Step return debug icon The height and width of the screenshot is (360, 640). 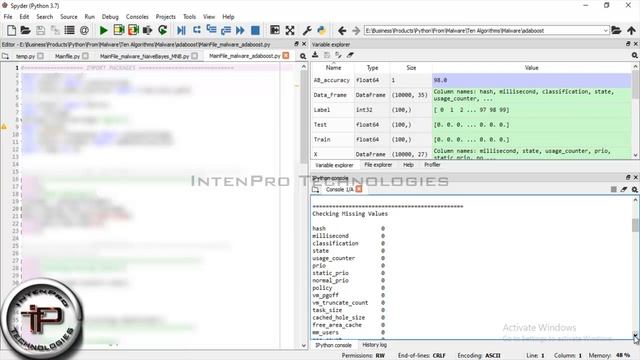pyautogui.click(x=226, y=30)
